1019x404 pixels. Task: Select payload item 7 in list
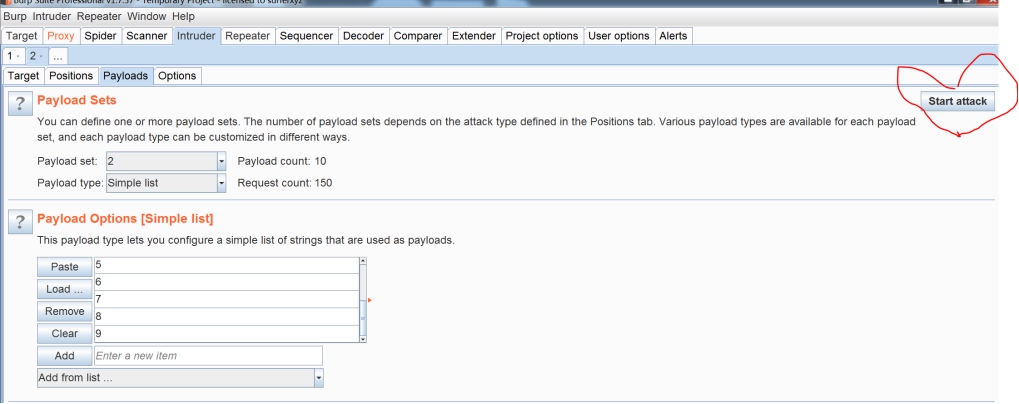coord(226,299)
